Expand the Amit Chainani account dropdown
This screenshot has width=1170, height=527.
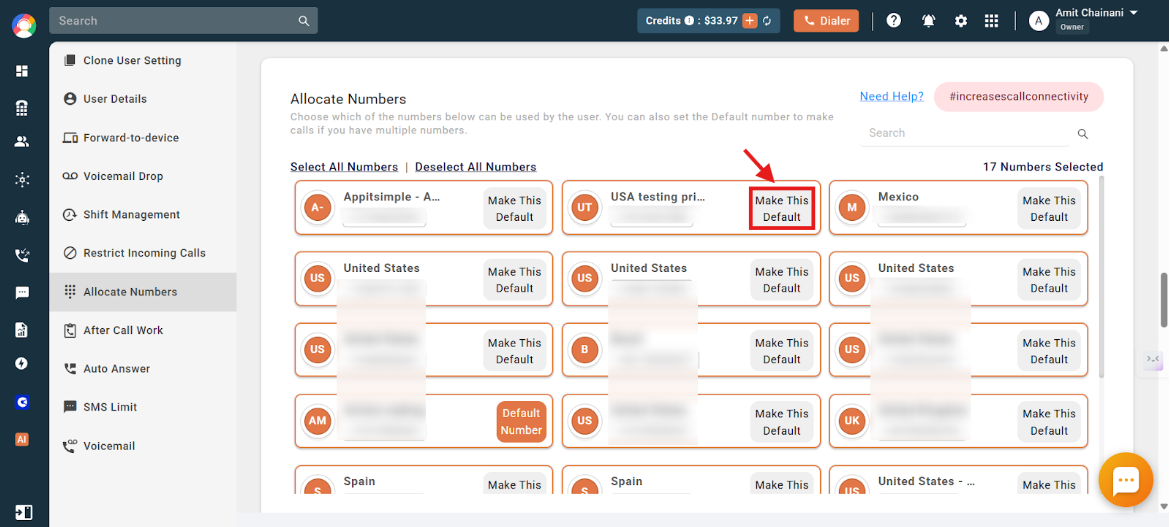[1133, 13]
